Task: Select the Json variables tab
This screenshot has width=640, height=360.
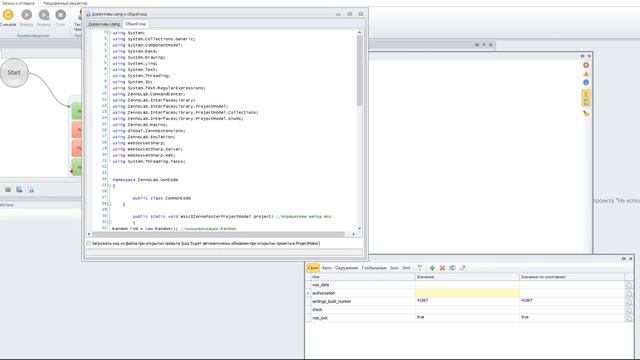Action: (x=394, y=268)
